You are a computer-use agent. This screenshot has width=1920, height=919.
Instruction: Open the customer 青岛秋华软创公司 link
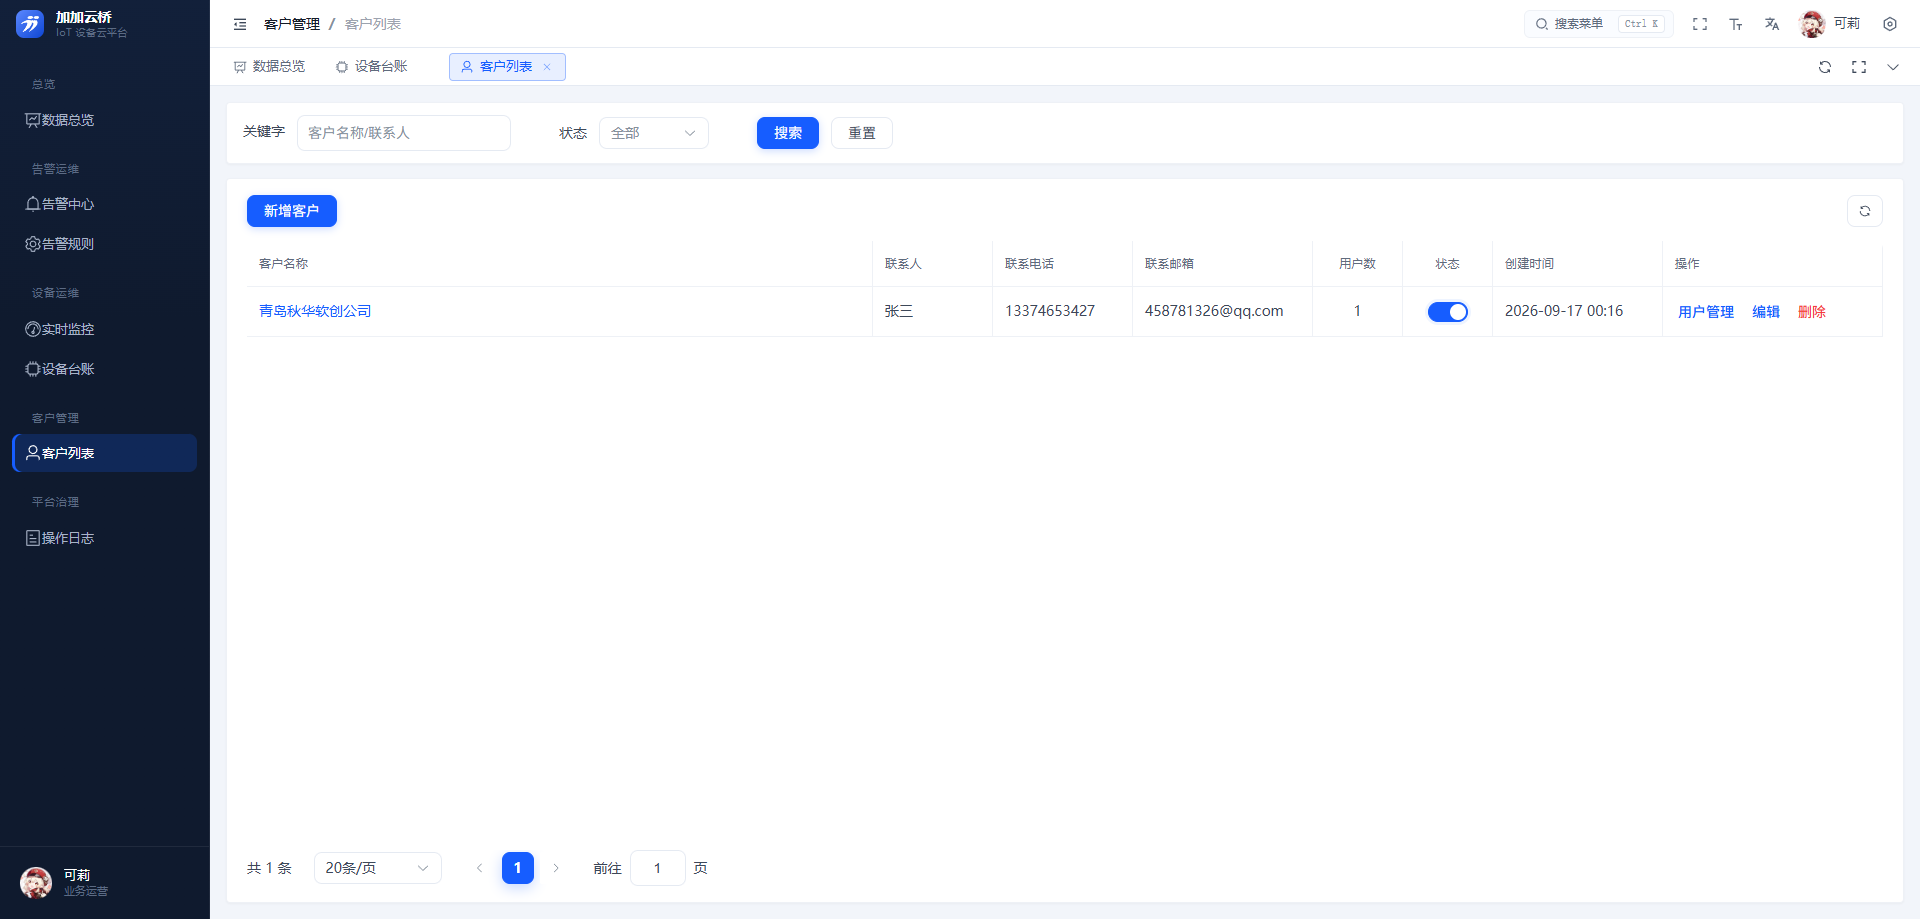(x=315, y=311)
